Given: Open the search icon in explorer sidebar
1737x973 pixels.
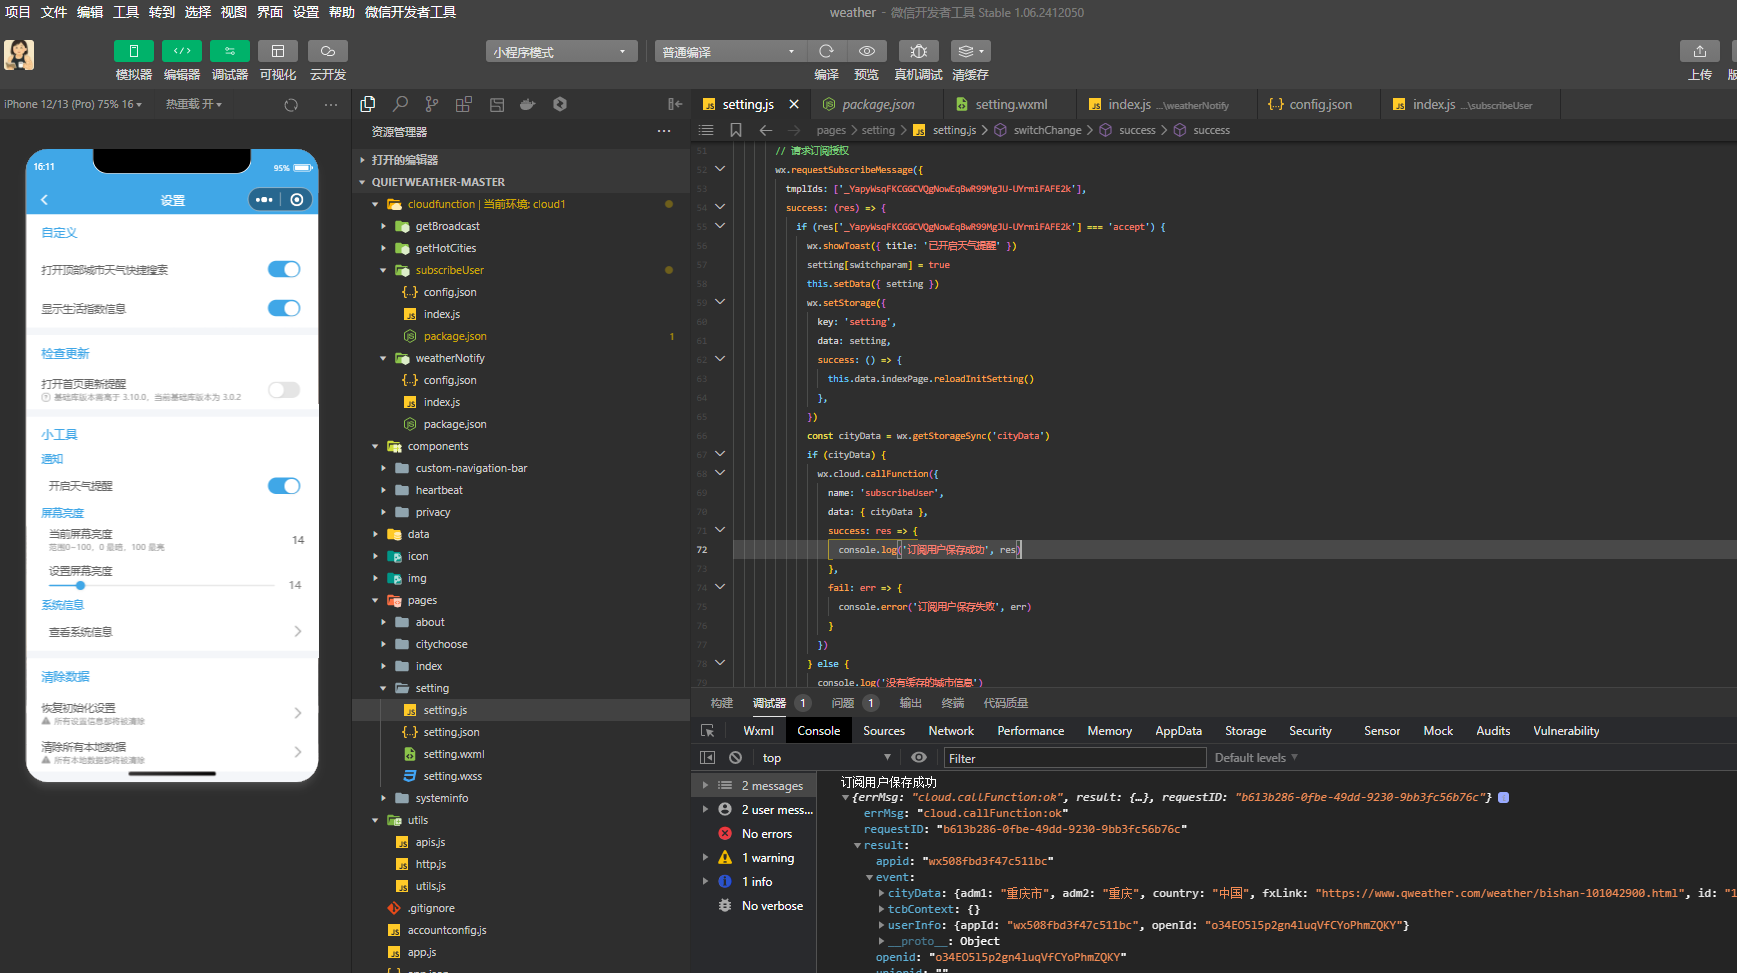Looking at the screenshot, I should (x=400, y=104).
